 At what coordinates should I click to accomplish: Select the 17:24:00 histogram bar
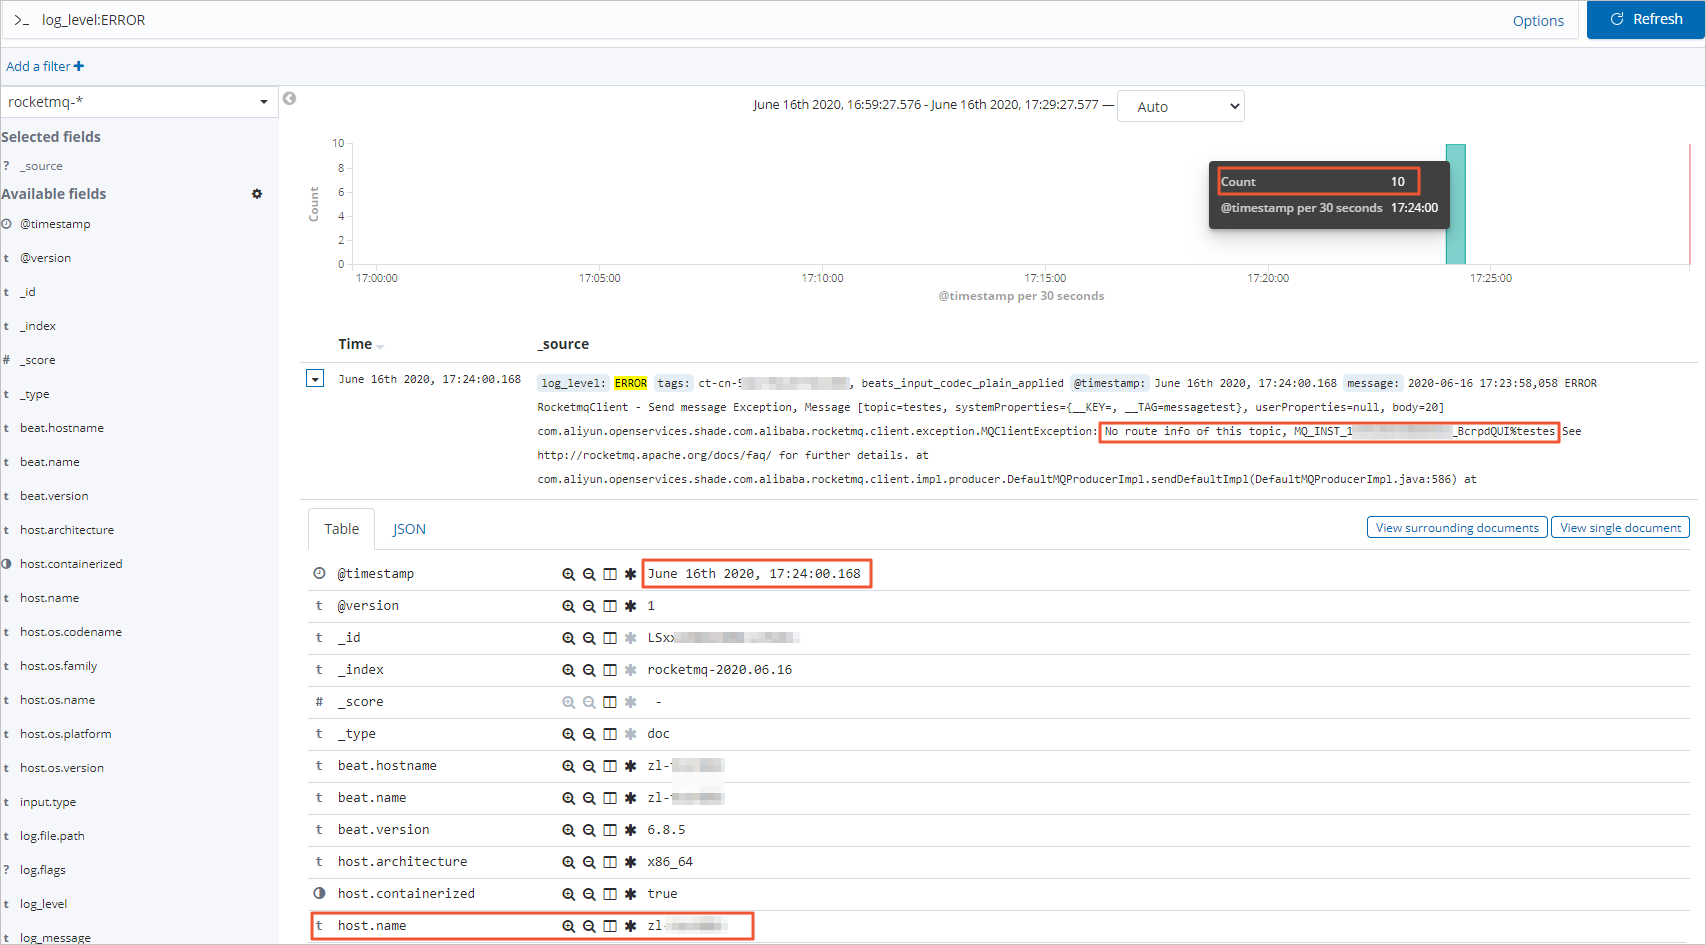pos(1456,204)
